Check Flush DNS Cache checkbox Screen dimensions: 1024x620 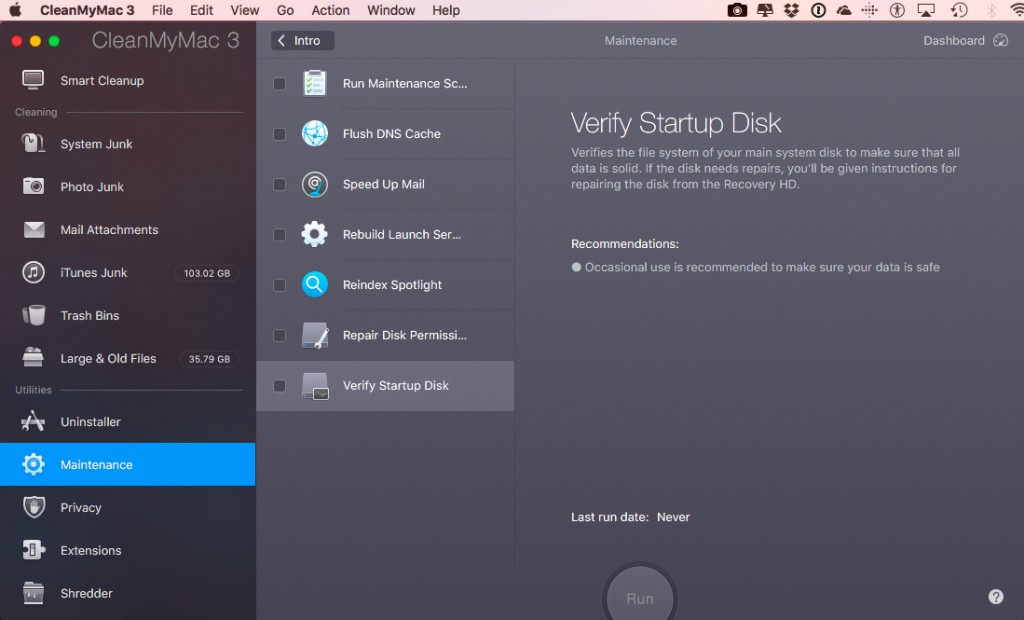[x=280, y=134]
